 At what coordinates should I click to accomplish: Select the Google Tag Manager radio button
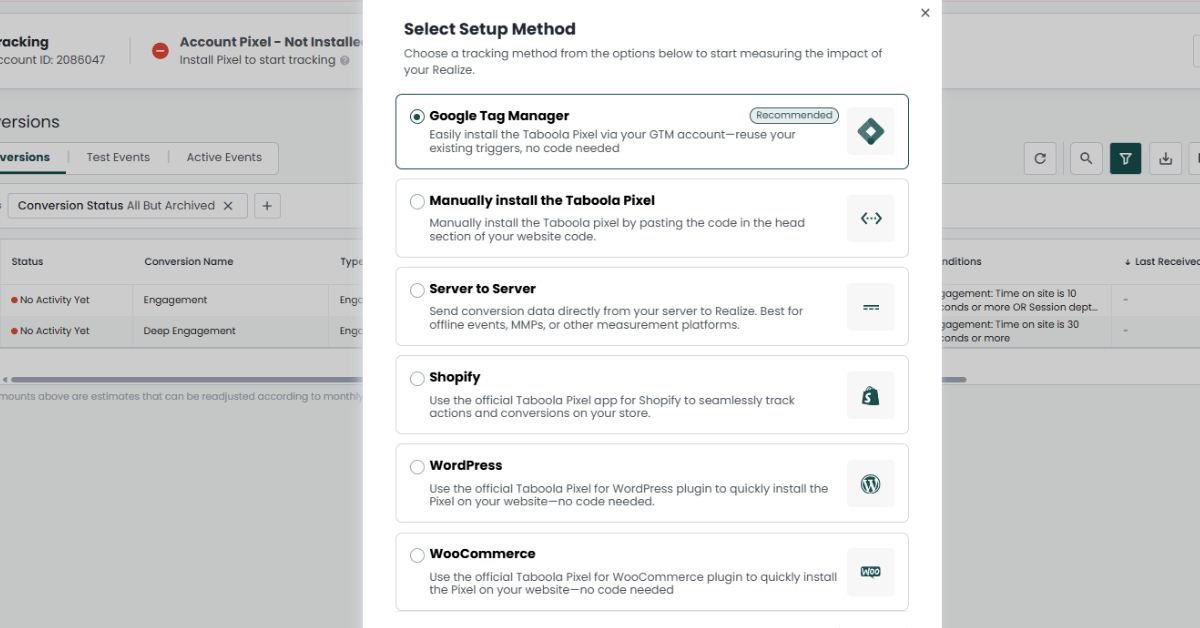417,116
